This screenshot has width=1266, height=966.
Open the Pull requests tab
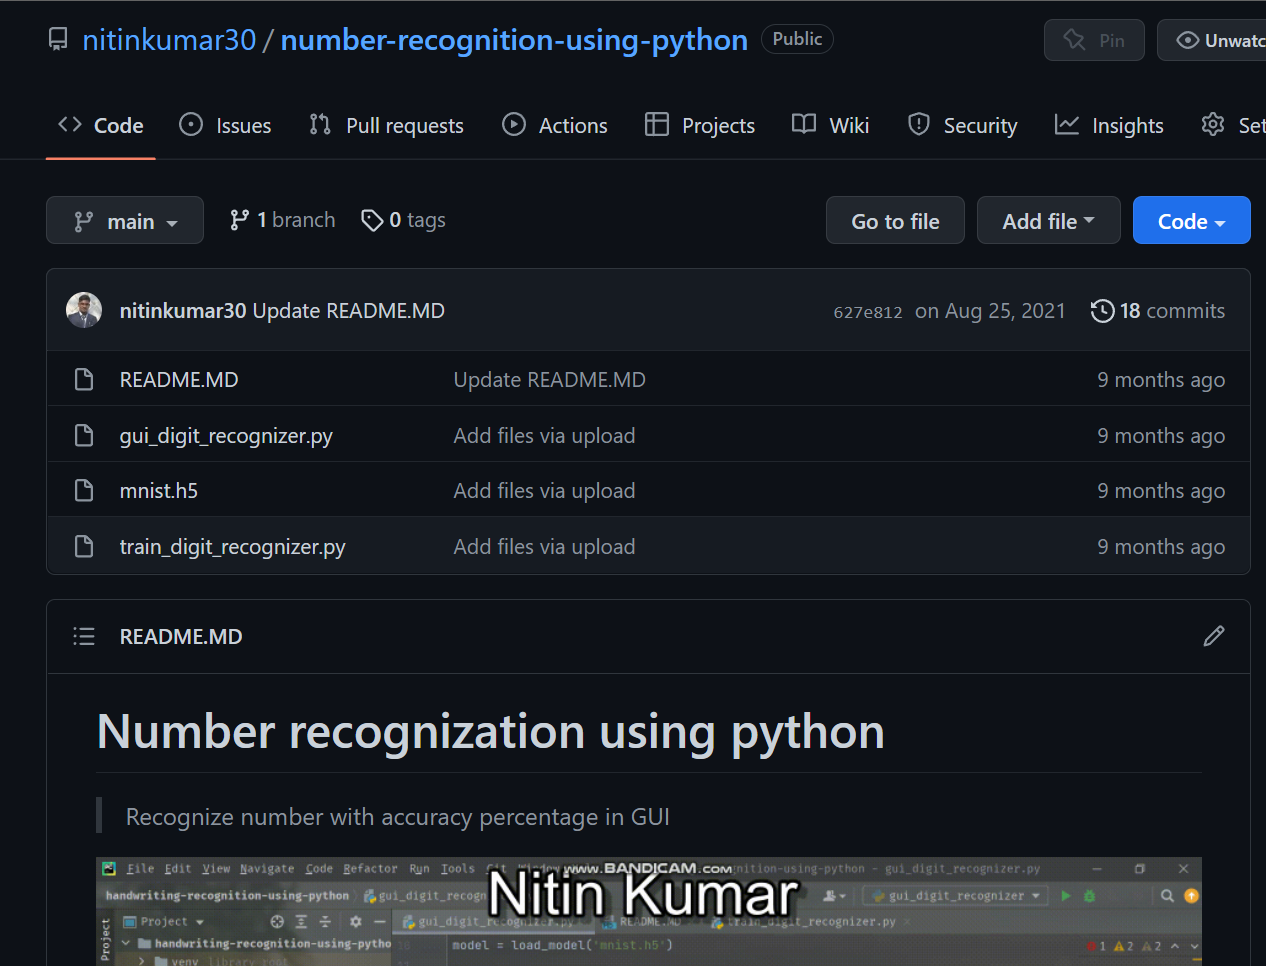point(386,126)
